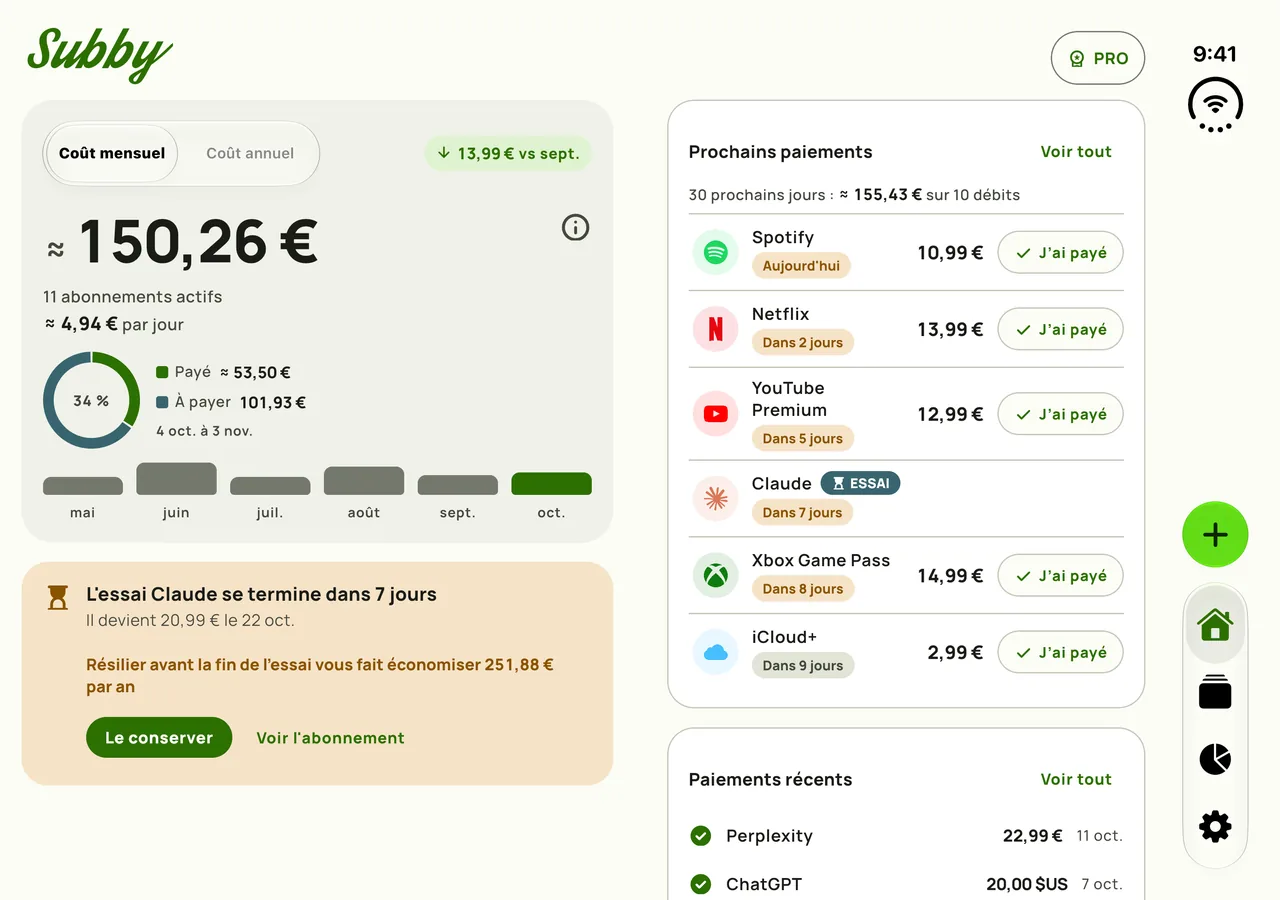Viewport: 1280px width, 900px height.
Task: Click the ESSAI trial badge
Action: pyautogui.click(x=860, y=484)
